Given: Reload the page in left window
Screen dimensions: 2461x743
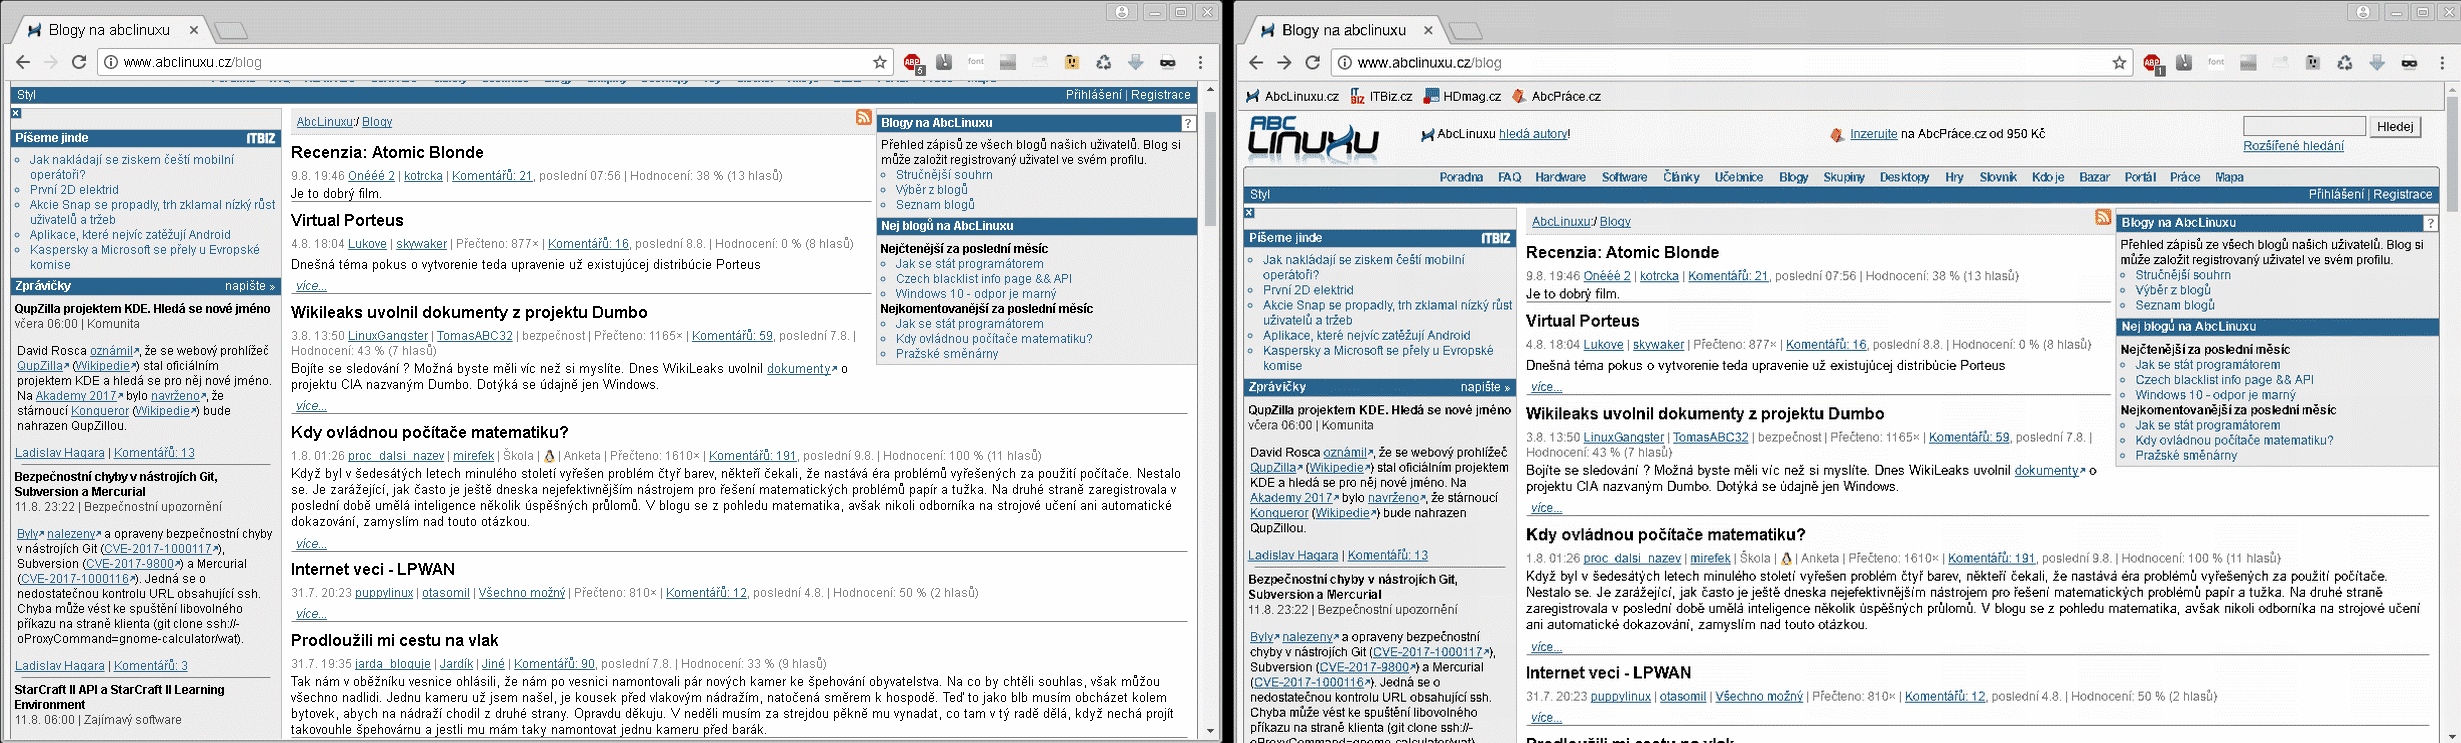Looking at the screenshot, I should click(79, 62).
